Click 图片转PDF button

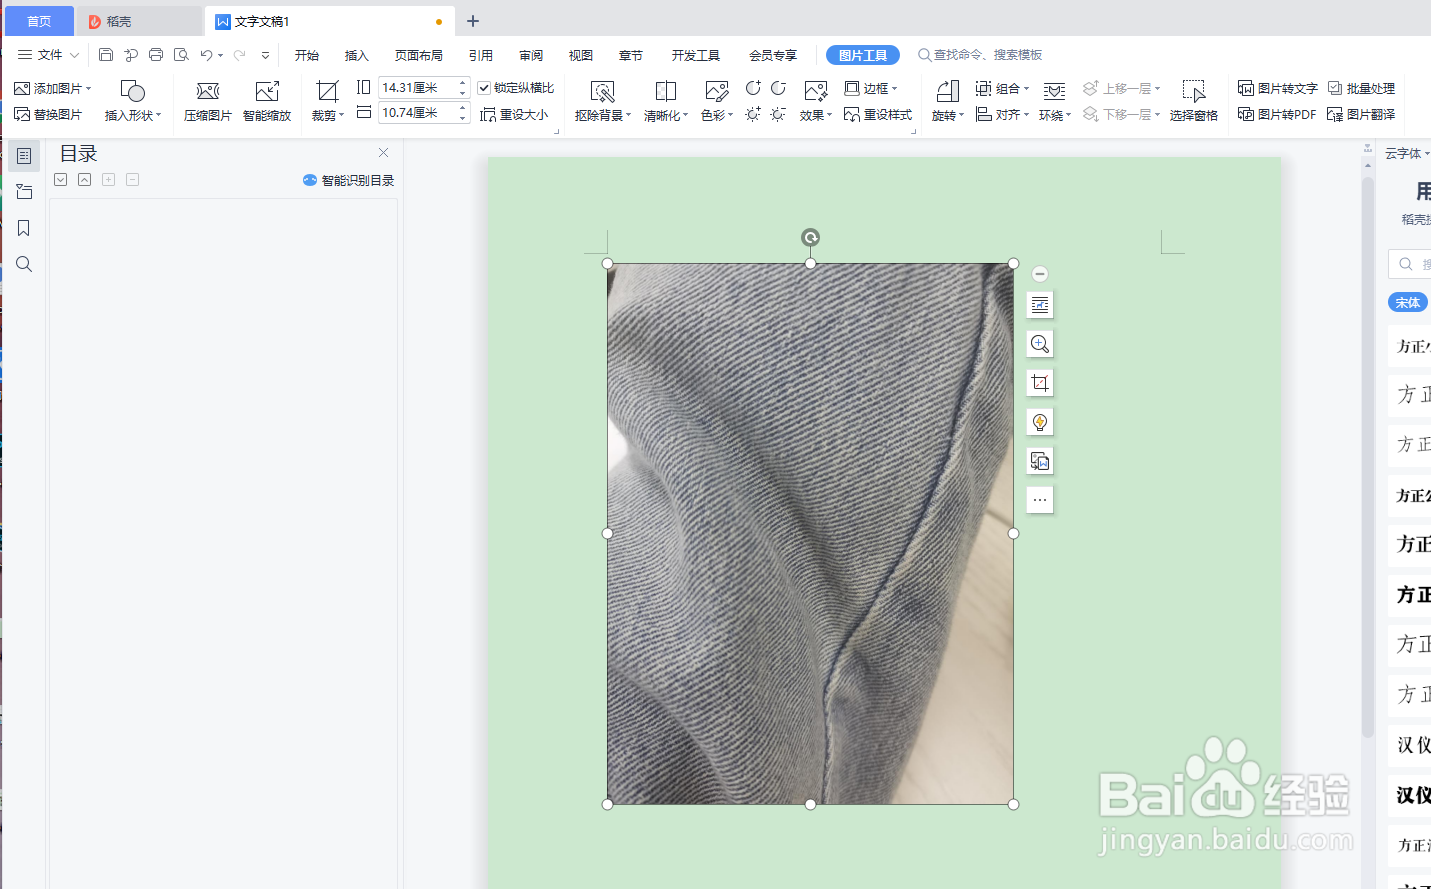point(1276,115)
